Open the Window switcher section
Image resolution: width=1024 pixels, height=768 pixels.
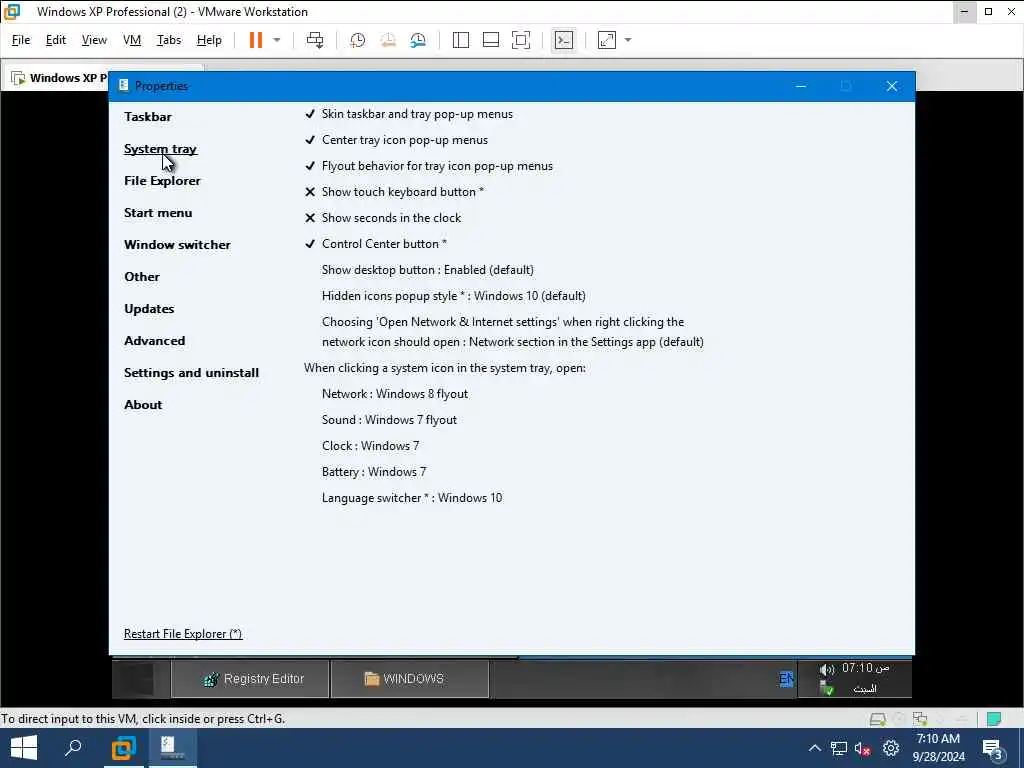pos(177,245)
